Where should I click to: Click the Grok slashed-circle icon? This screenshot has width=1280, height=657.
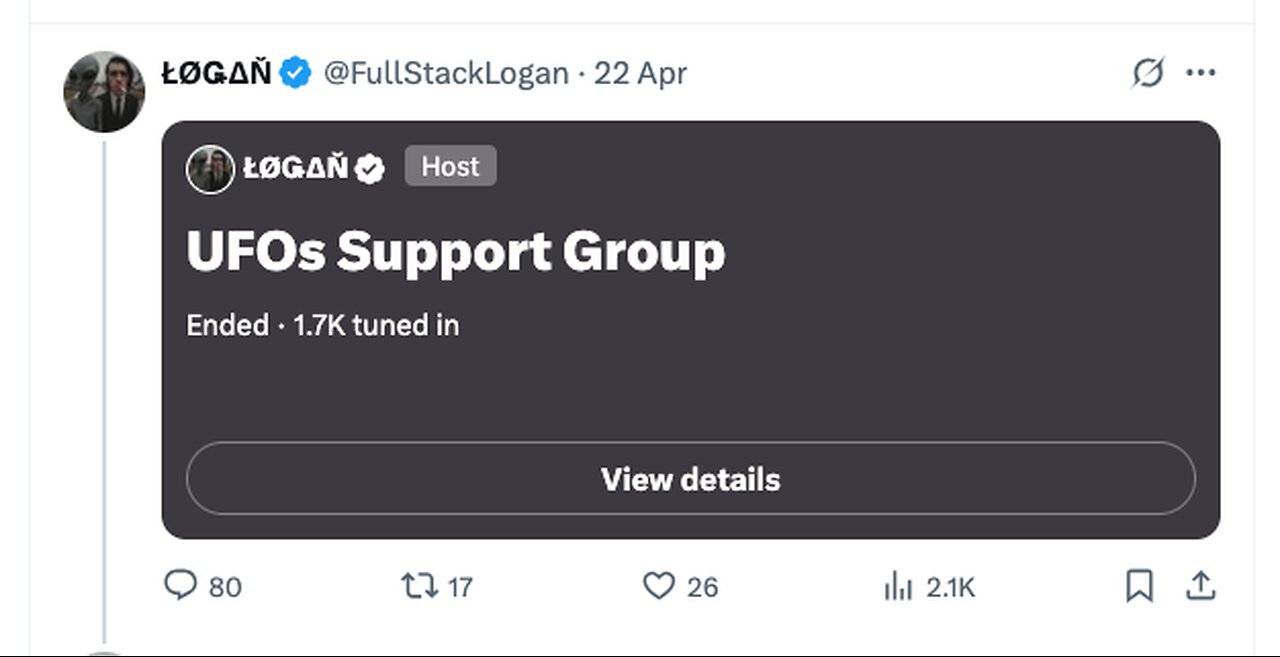1148,73
